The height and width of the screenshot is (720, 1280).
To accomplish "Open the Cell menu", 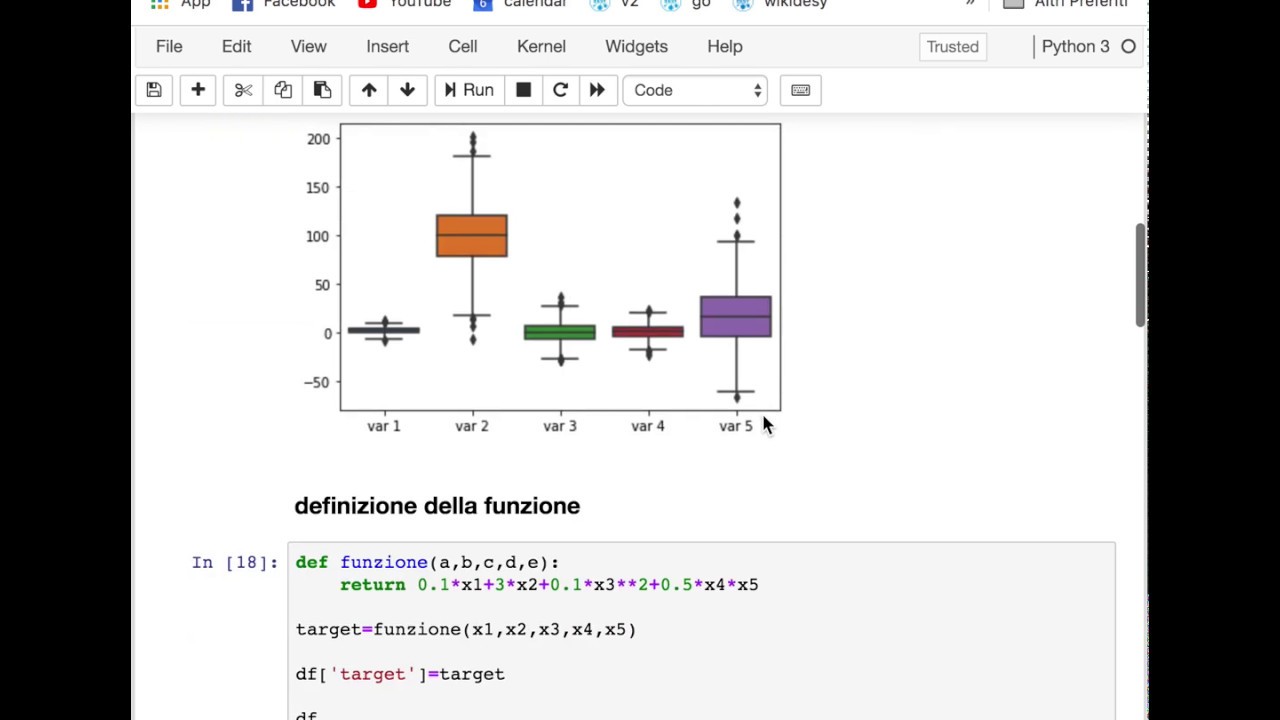I will point(462,46).
